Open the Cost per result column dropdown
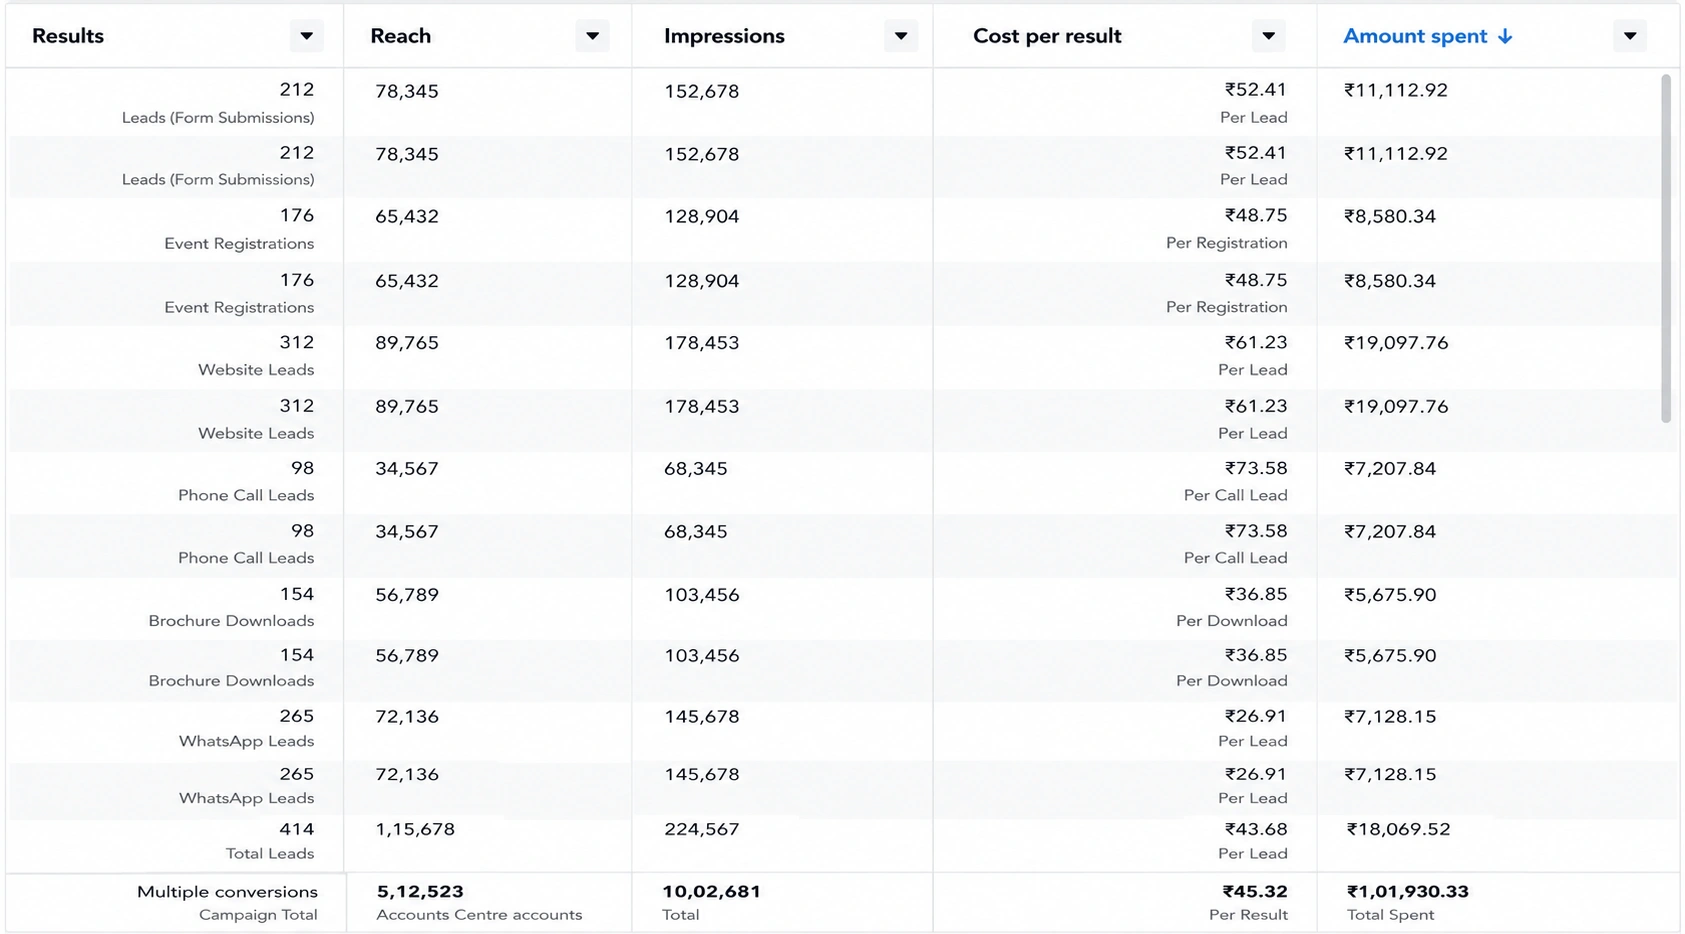This screenshot has height=934, width=1685. (x=1269, y=36)
